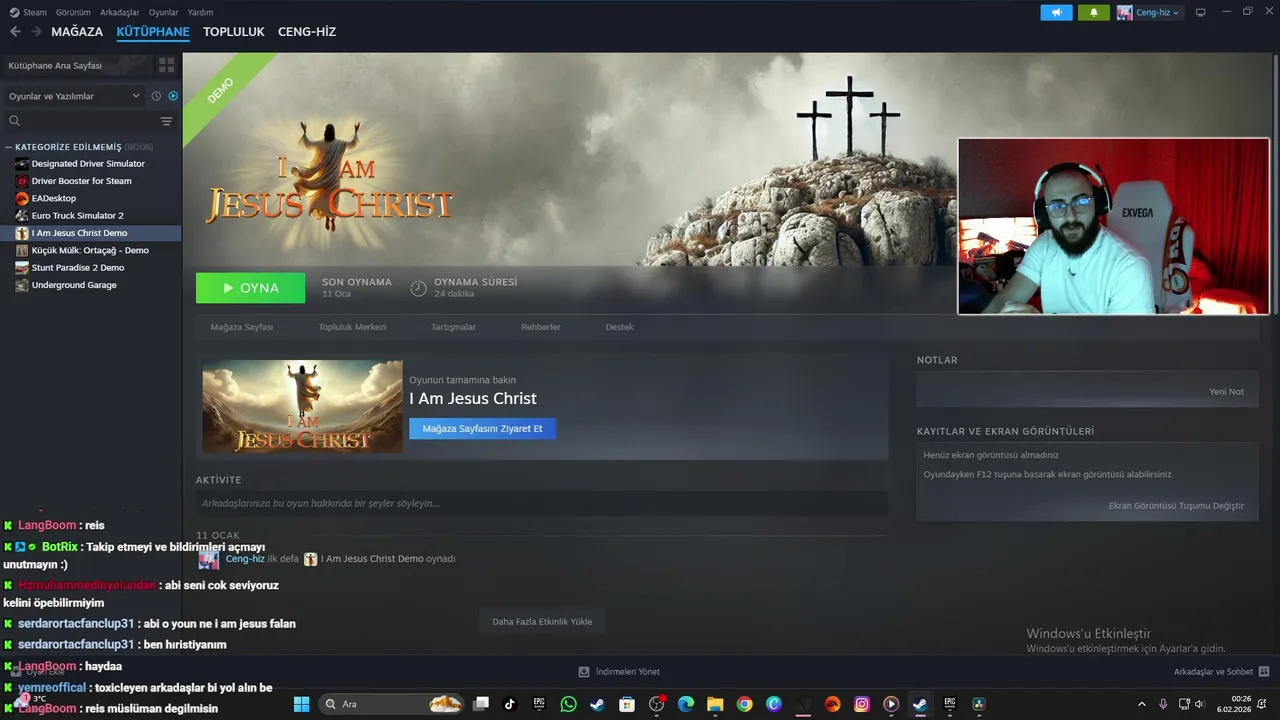Image resolution: width=1280 pixels, height=720 pixels.
Task: Open Instagram from taskbar
Action: (x=861, y=704)
